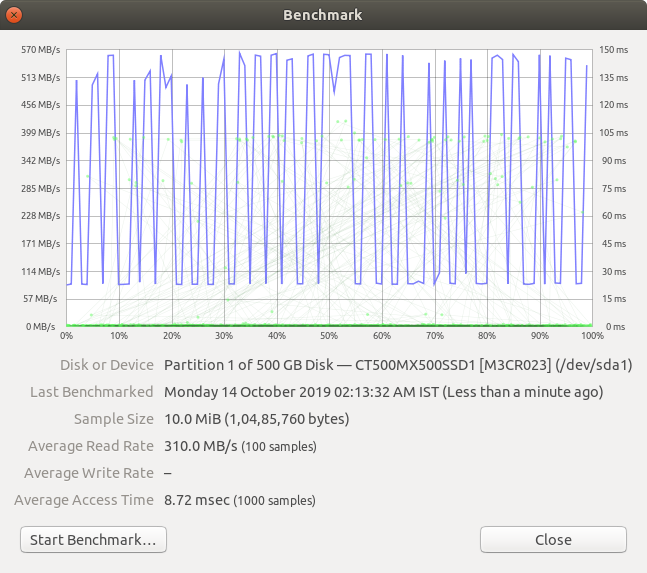647x573 pixels.
Task: Click the Start Benchmark… button
Action: pyautogui.click(x=93, y=539)
